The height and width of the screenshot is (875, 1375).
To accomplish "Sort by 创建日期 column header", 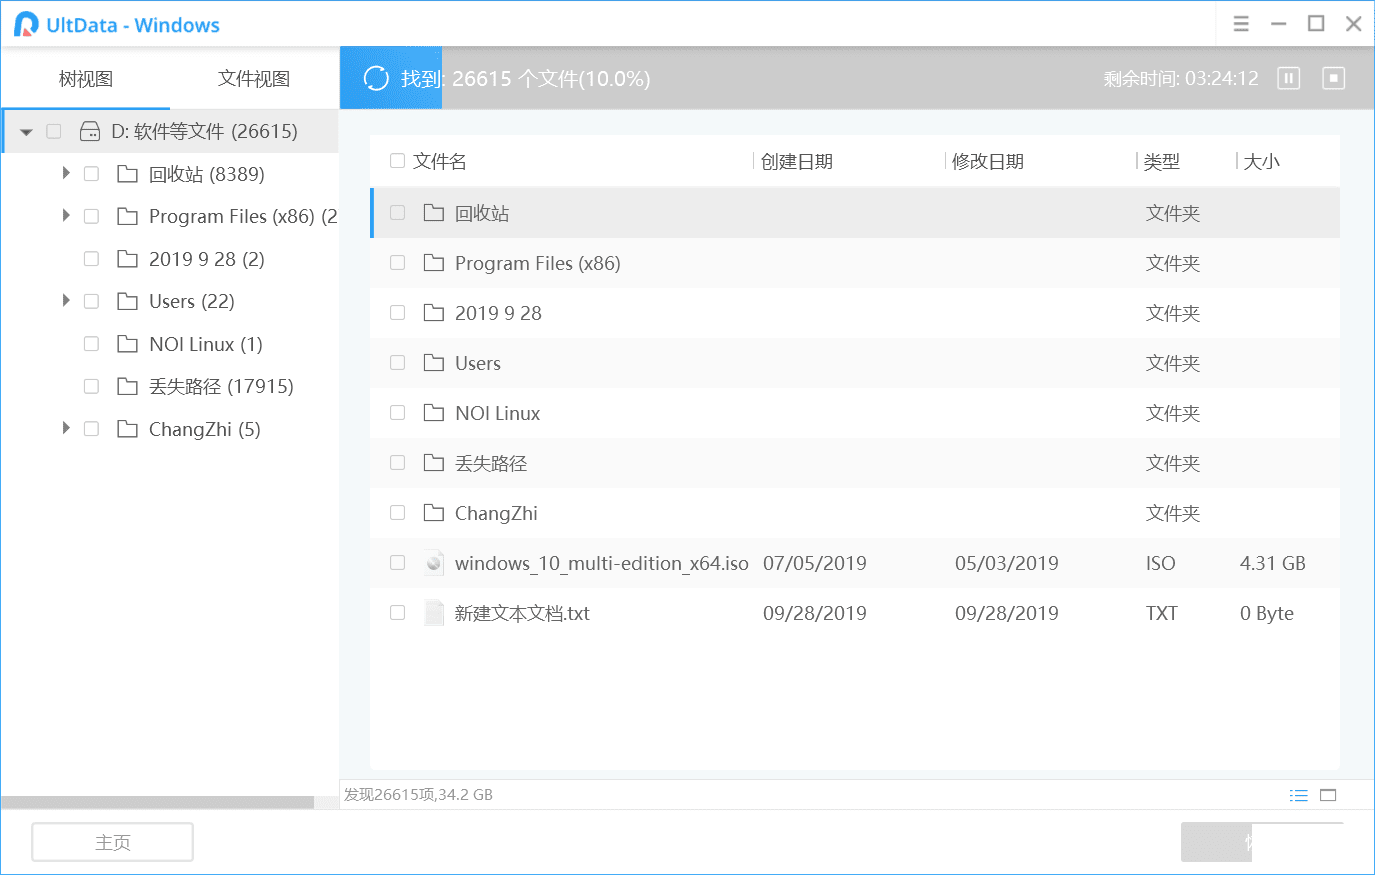I will tap(797, 161).
